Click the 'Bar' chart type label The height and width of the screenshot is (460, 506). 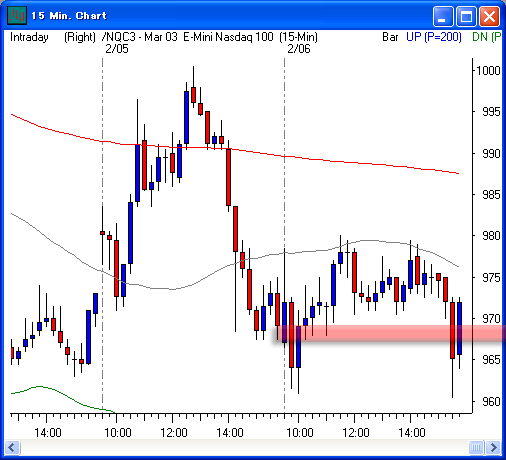point(390,37)
